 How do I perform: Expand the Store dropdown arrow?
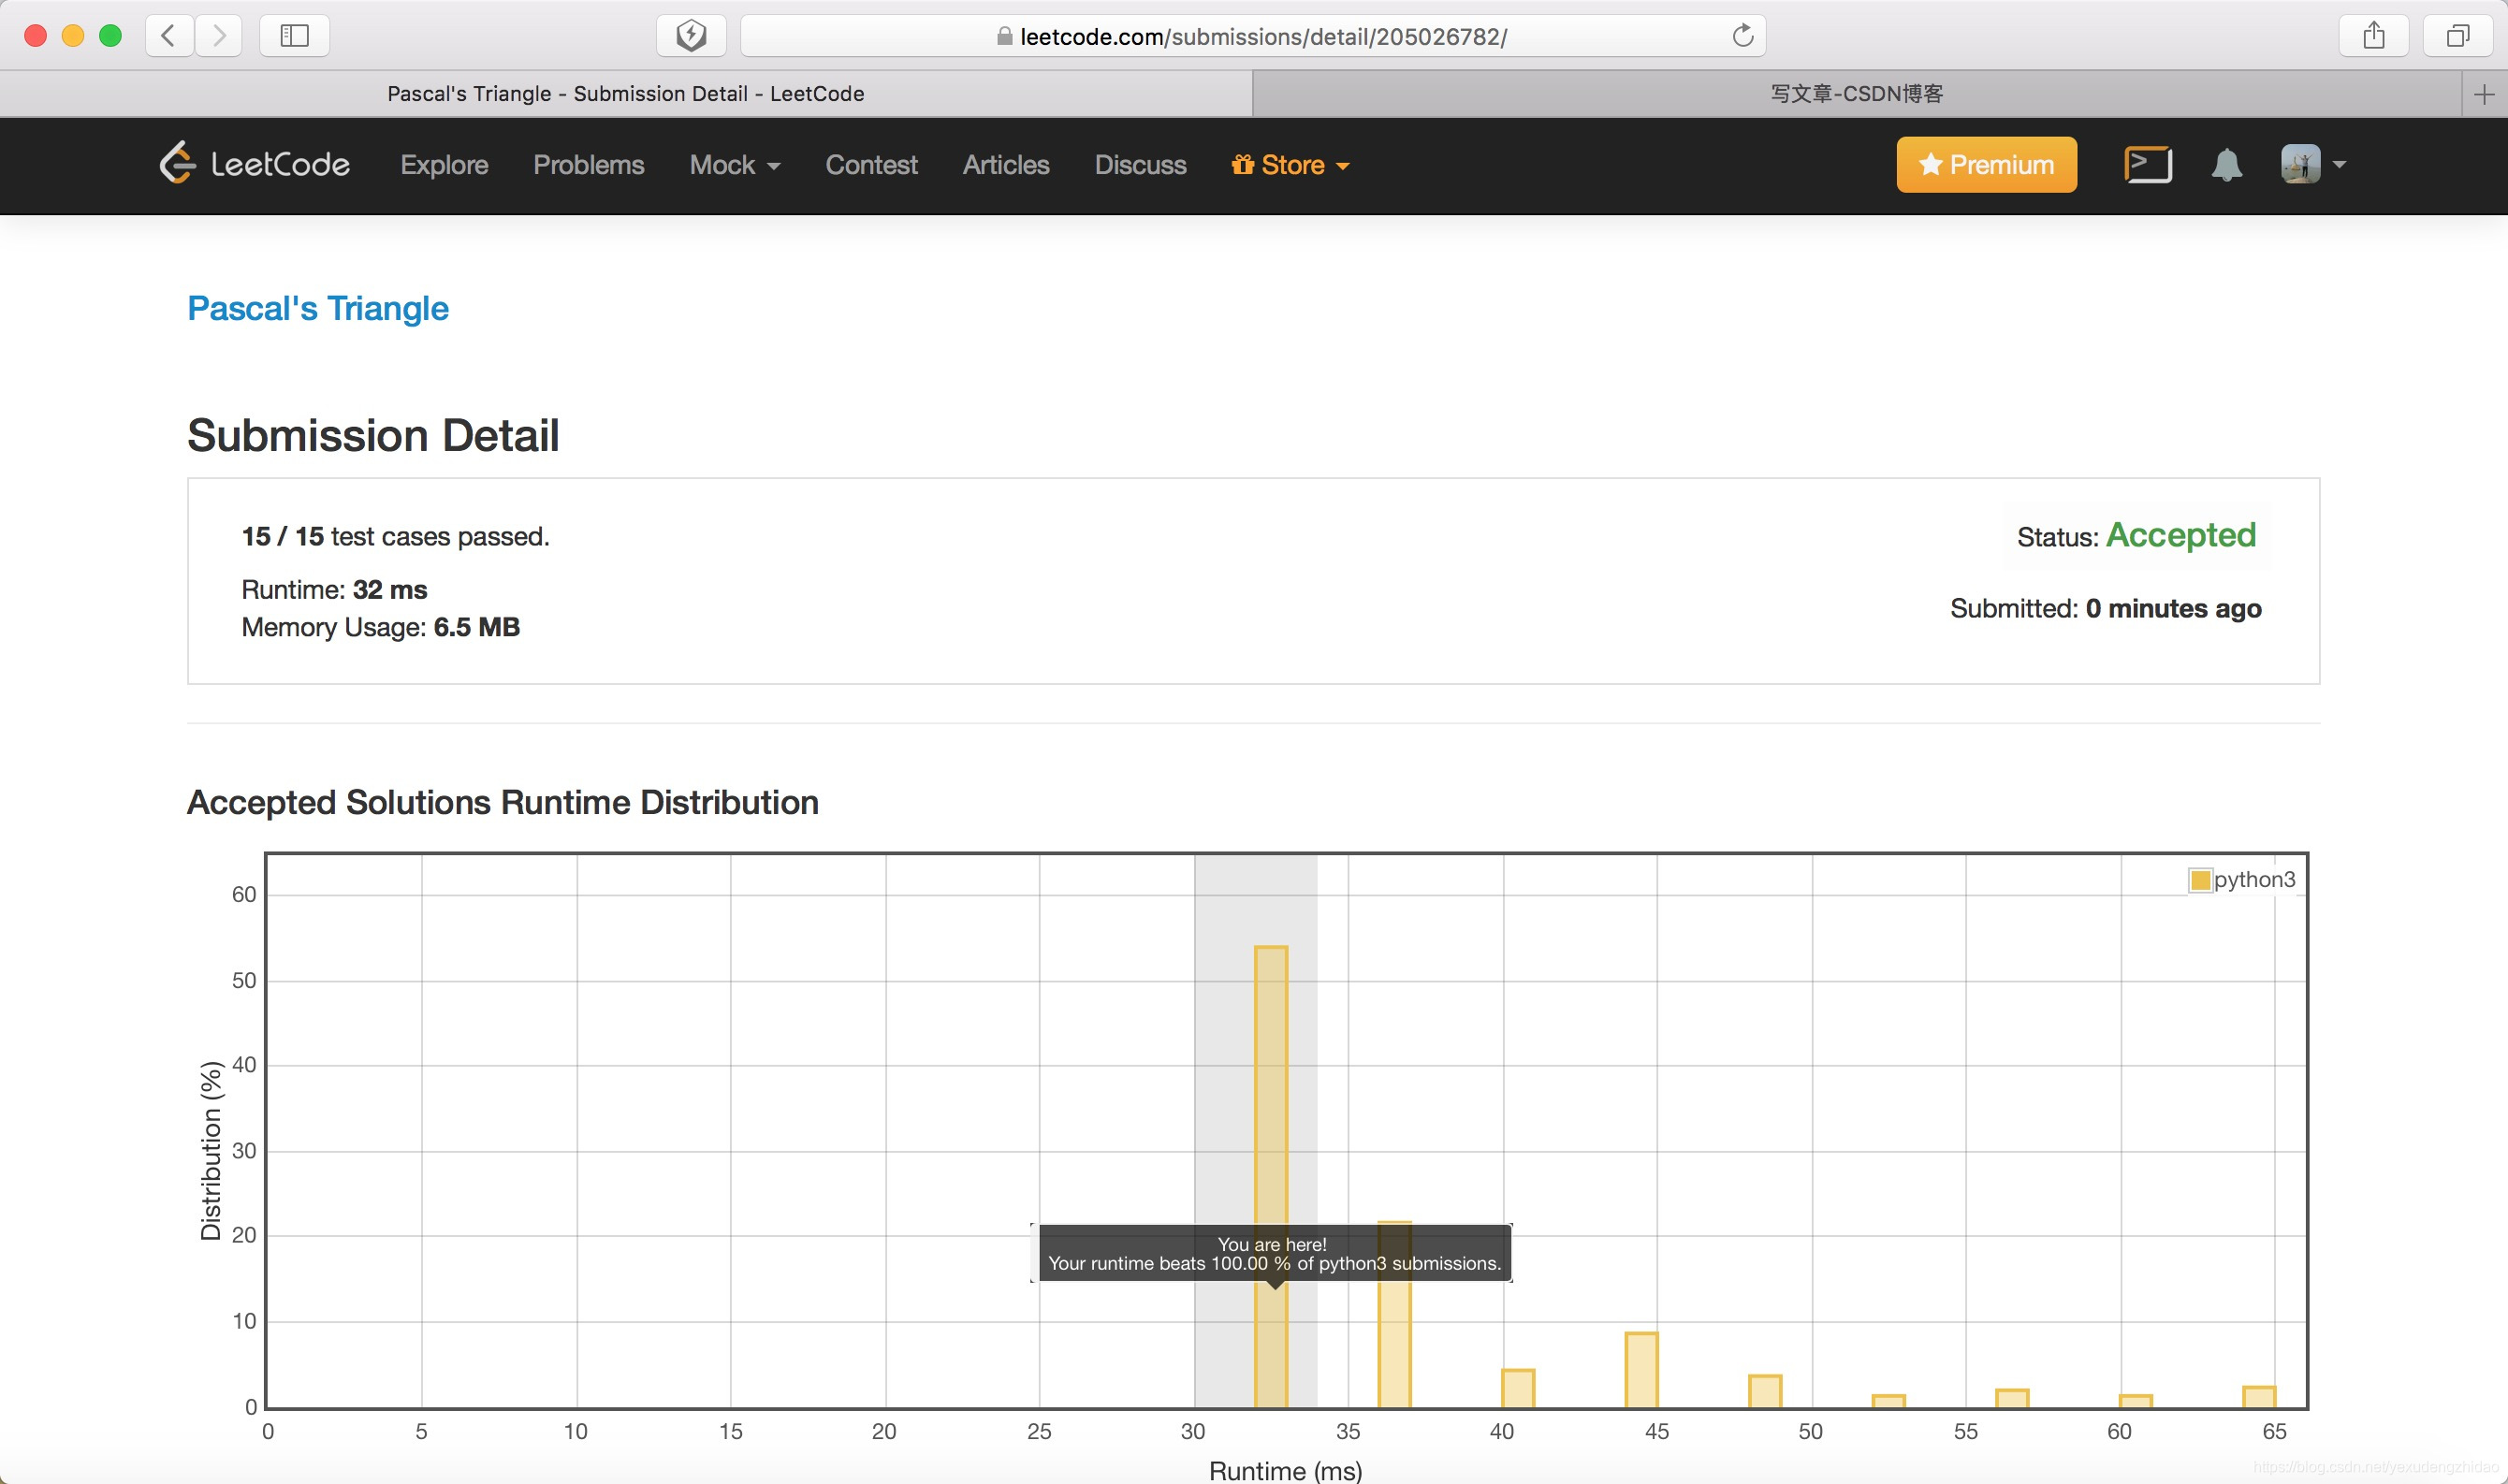(x=1342, y=166)
